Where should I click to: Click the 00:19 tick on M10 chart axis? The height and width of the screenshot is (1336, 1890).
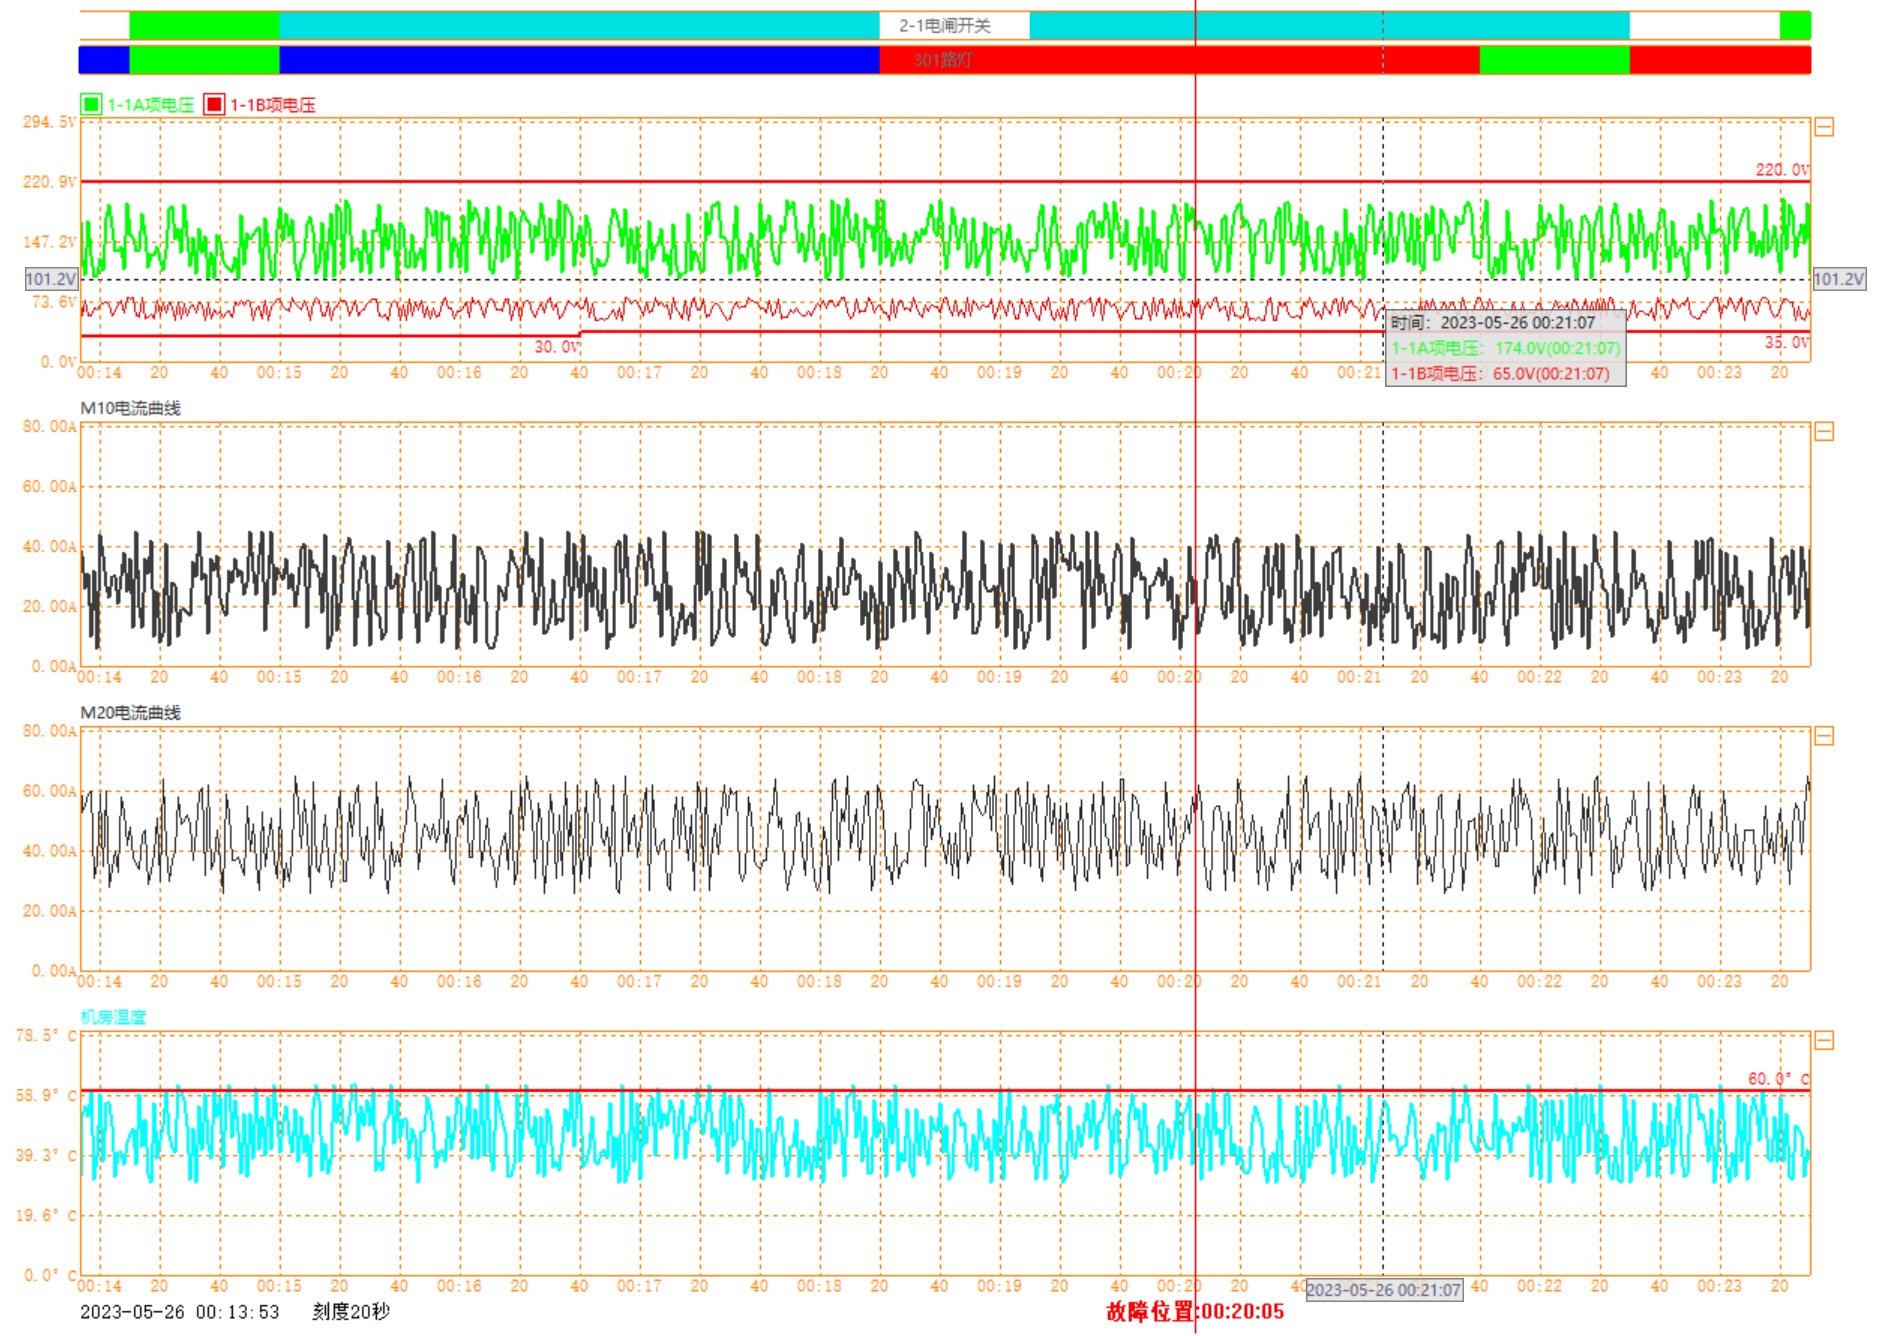(999, 678)
